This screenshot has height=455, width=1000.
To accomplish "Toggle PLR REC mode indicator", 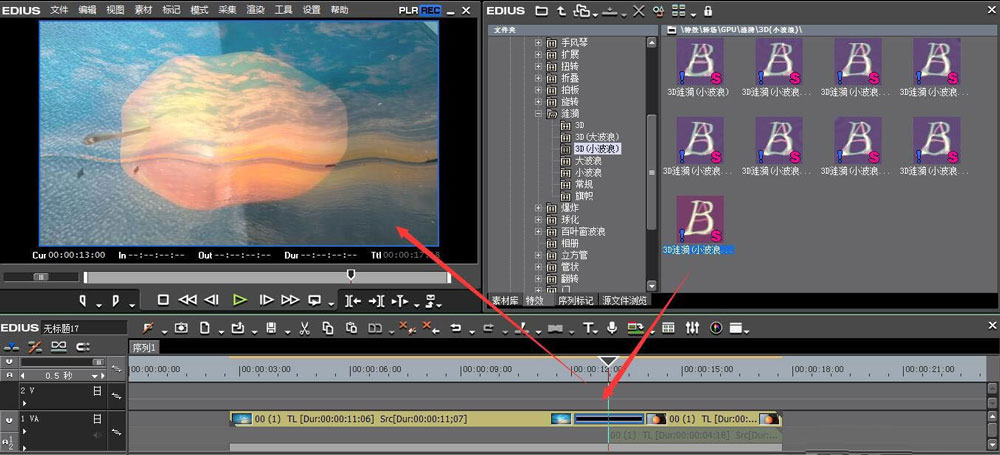I will 420,10.
